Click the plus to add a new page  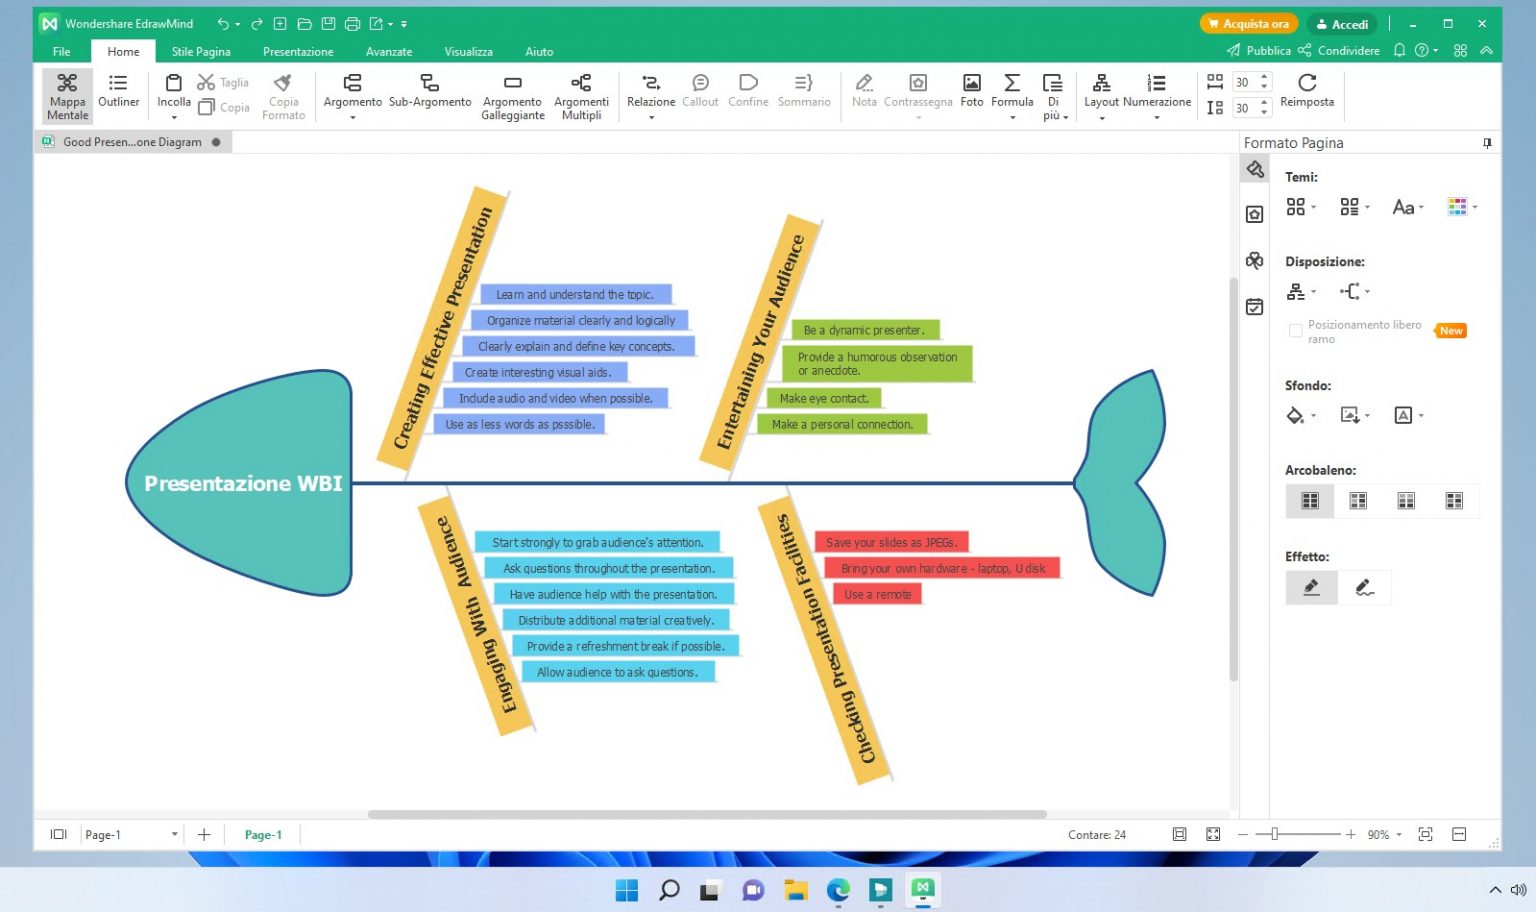(x=203, y=834)
